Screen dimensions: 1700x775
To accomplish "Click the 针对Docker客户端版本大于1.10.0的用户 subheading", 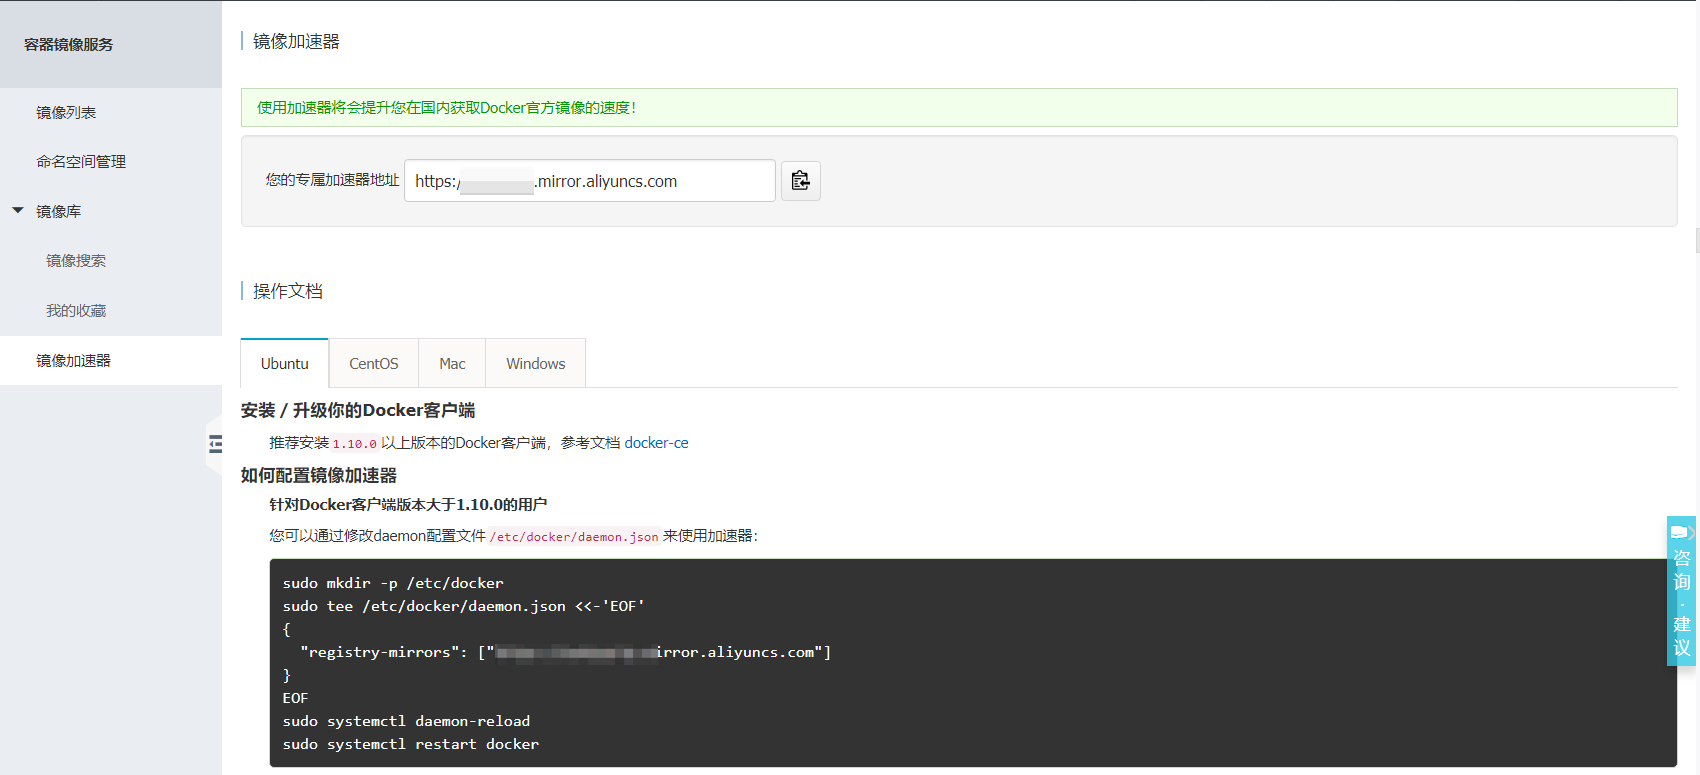I will click(x=408, y=504).
